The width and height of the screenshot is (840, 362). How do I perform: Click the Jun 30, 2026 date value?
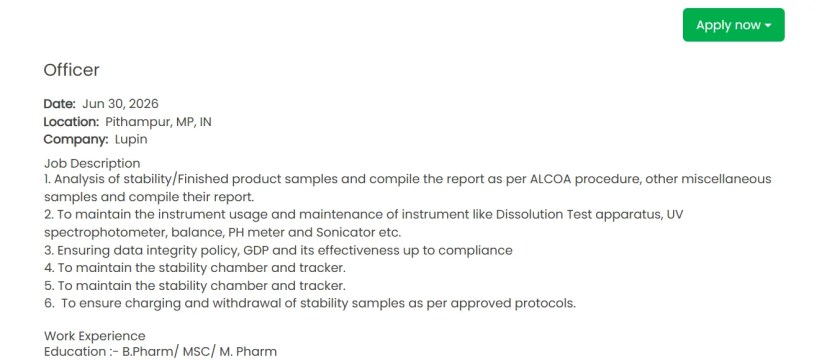pyautogui.click(x=121, y=103)
